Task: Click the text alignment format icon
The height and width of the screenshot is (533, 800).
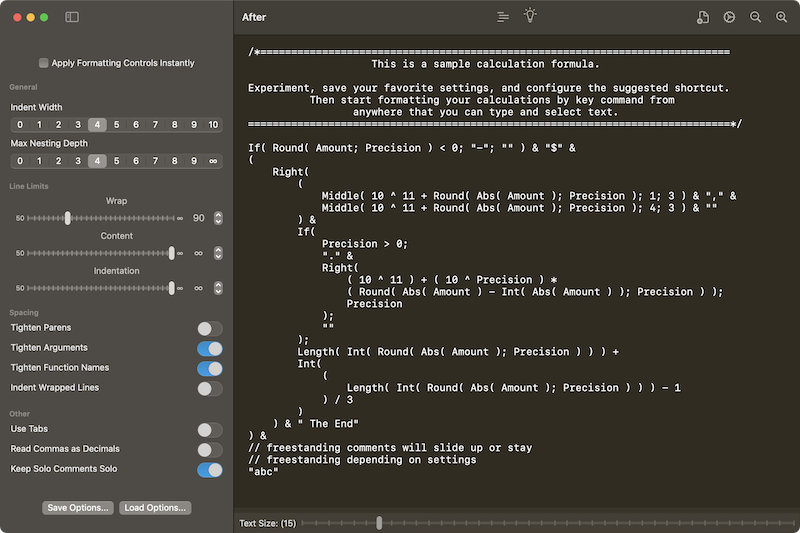Action: 503,17
